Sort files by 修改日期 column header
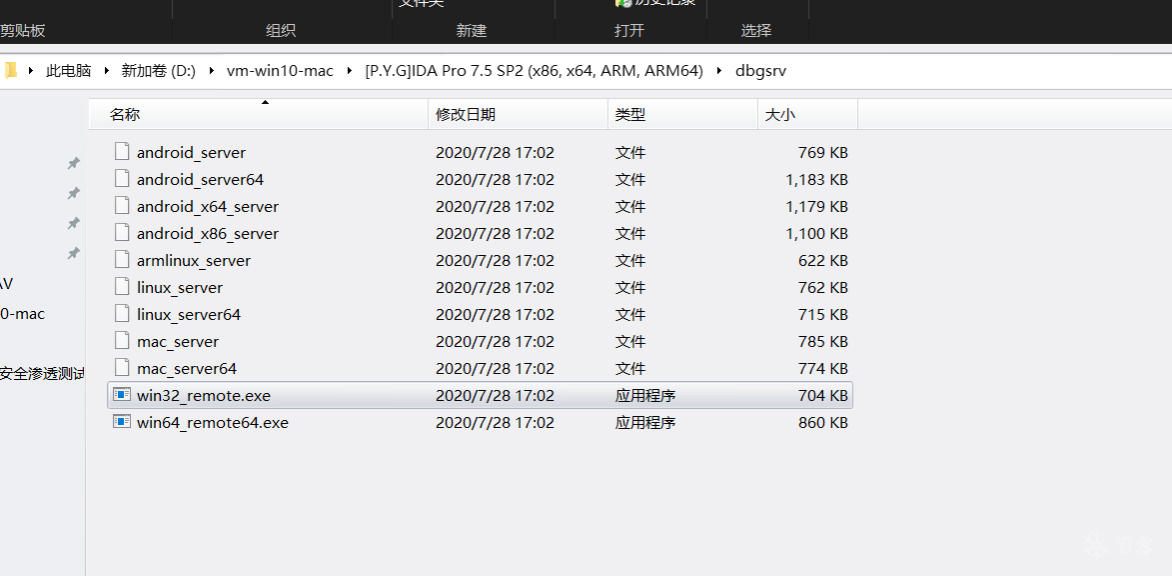Viewport: 1172px width, 576px height. click(518, 114)
